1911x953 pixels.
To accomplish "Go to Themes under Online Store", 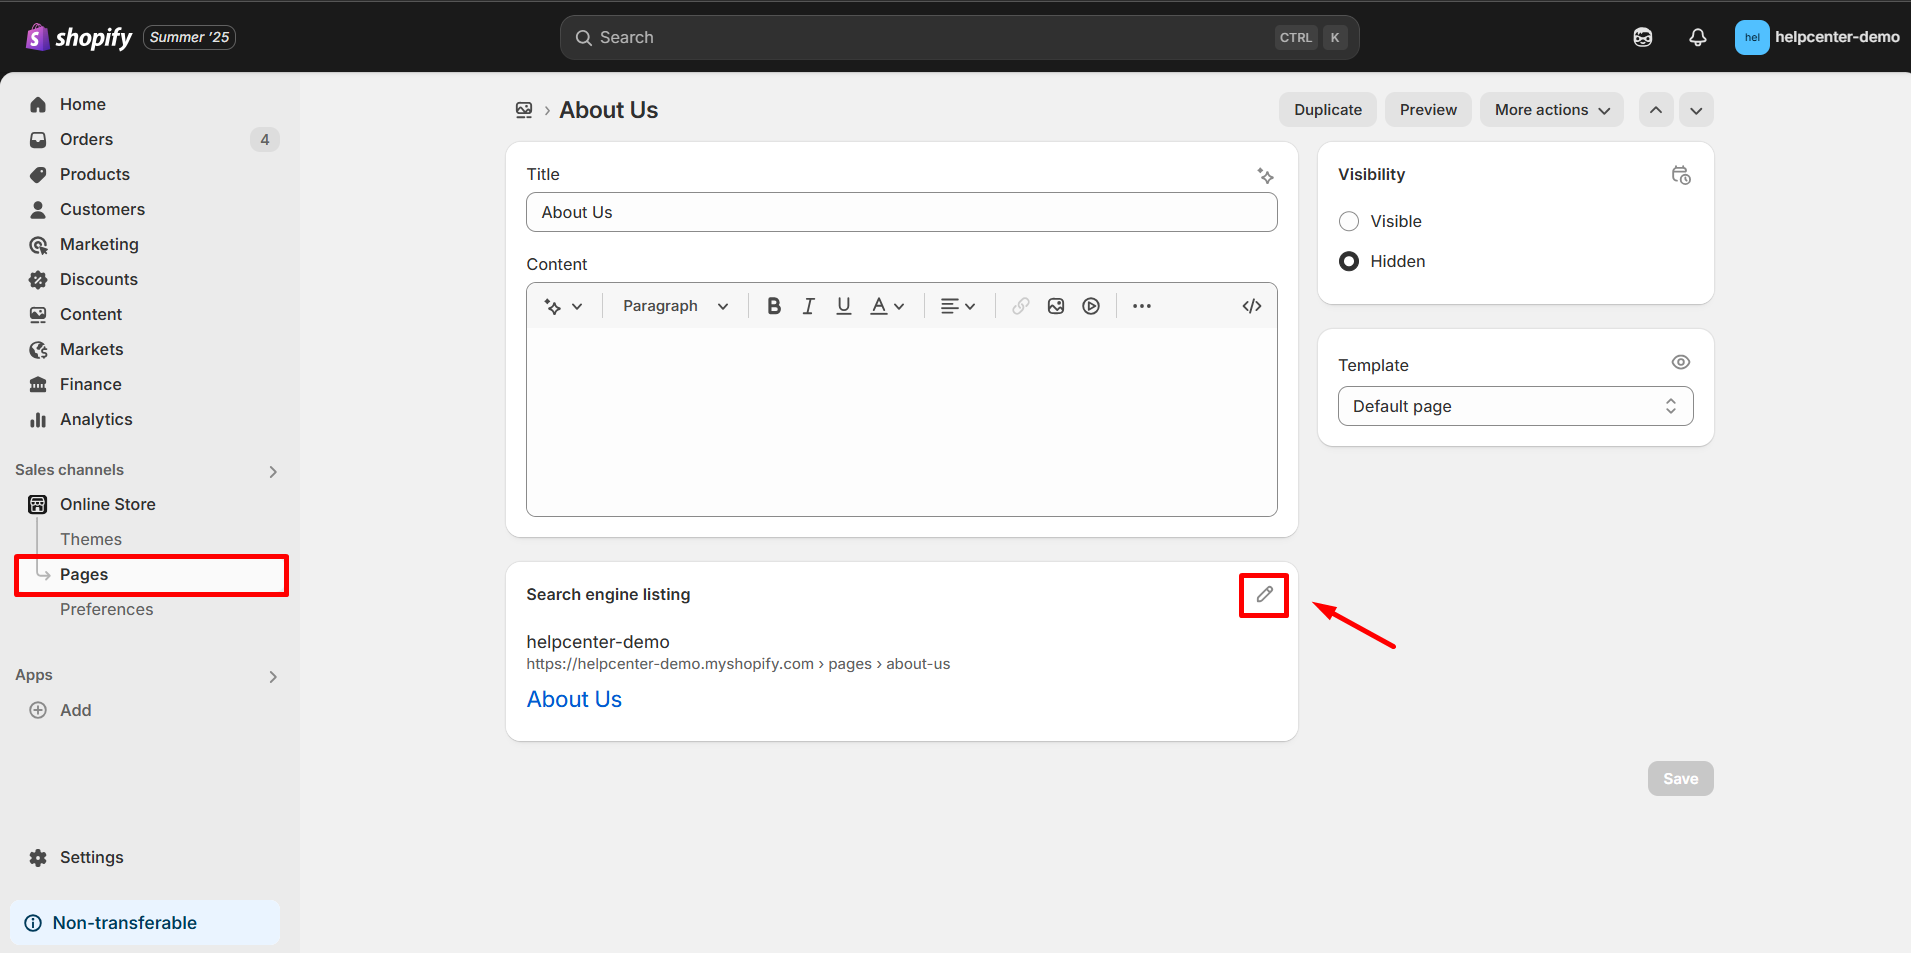I will (x=91, y=539).
